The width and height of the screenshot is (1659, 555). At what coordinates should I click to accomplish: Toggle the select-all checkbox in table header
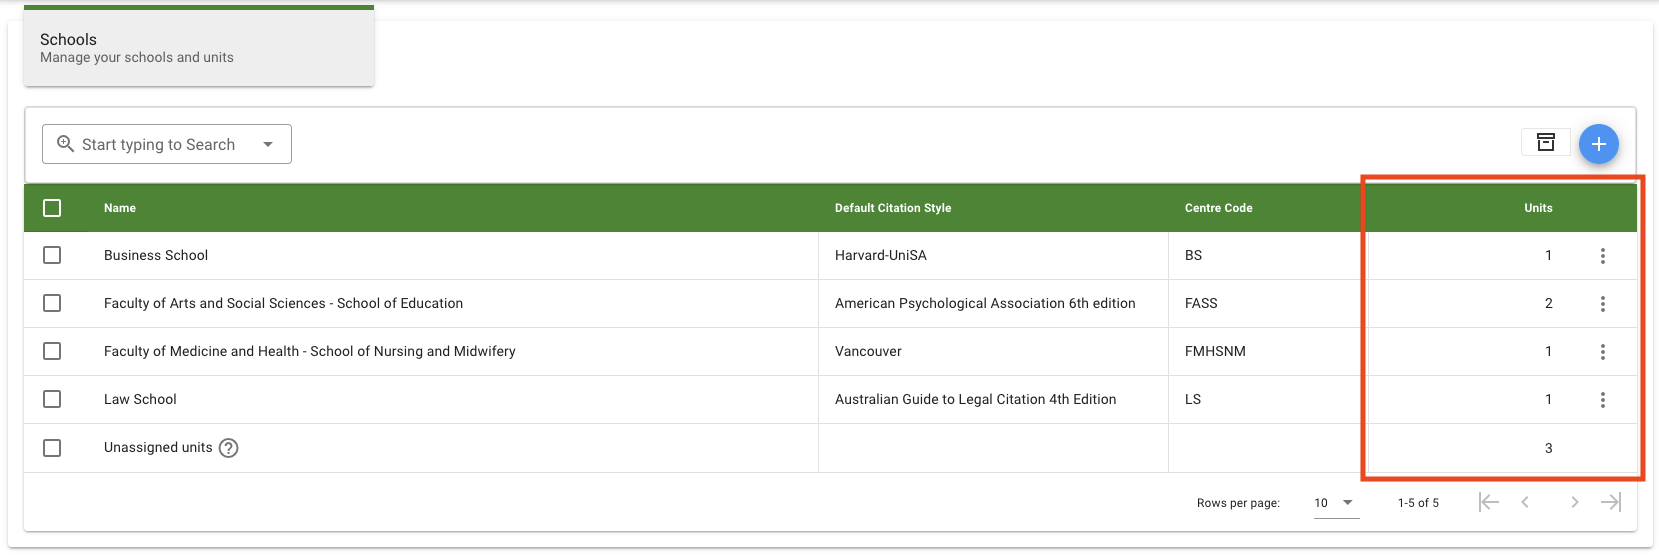(x=52, y=208)
